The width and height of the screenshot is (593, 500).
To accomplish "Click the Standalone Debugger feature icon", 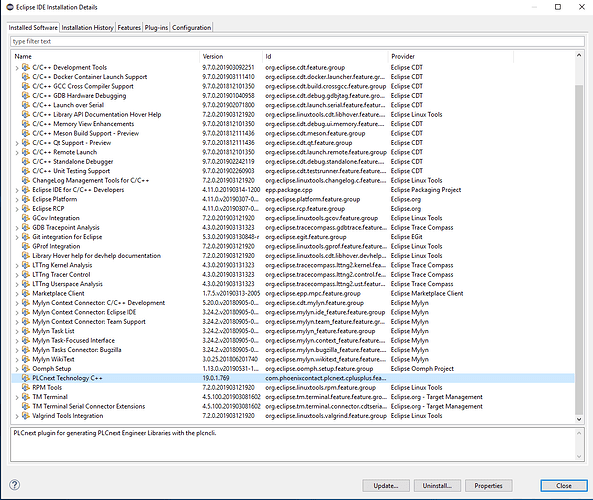I will [26, 161].
